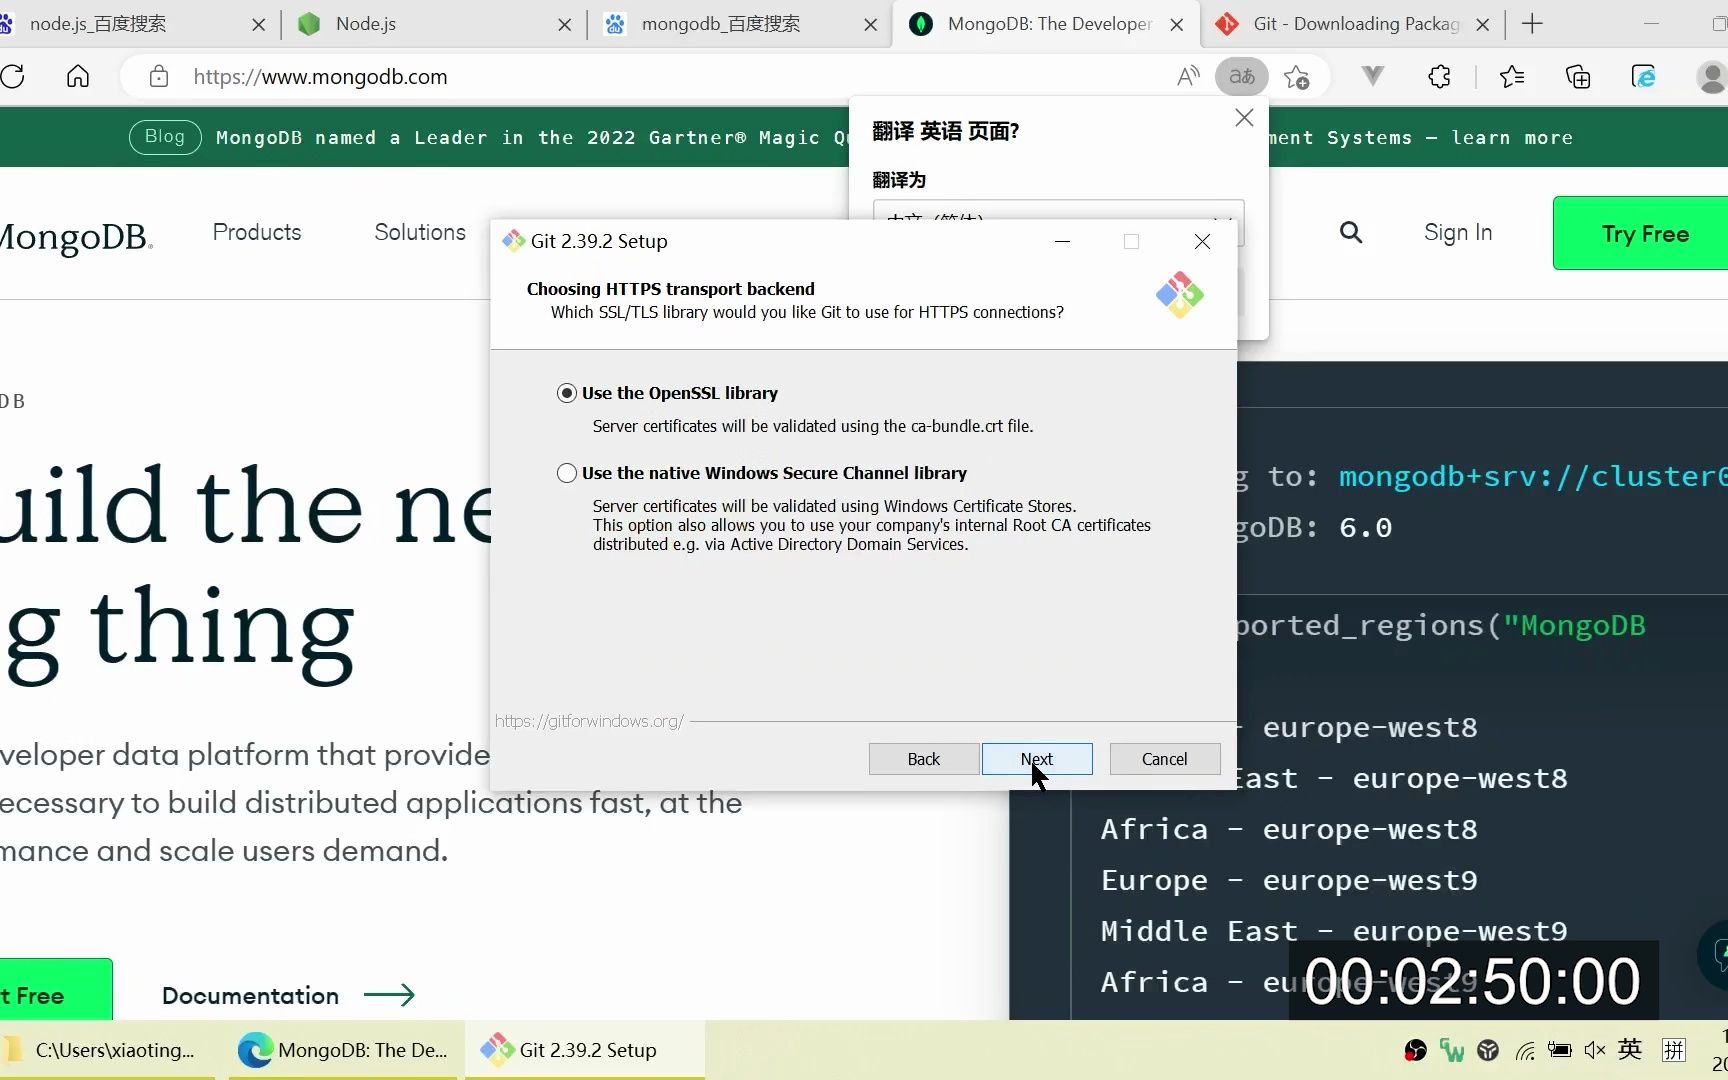Open the V-shaped browser extension icon
This screenshot has height=1080, width=1728.
click(1373, 76)
